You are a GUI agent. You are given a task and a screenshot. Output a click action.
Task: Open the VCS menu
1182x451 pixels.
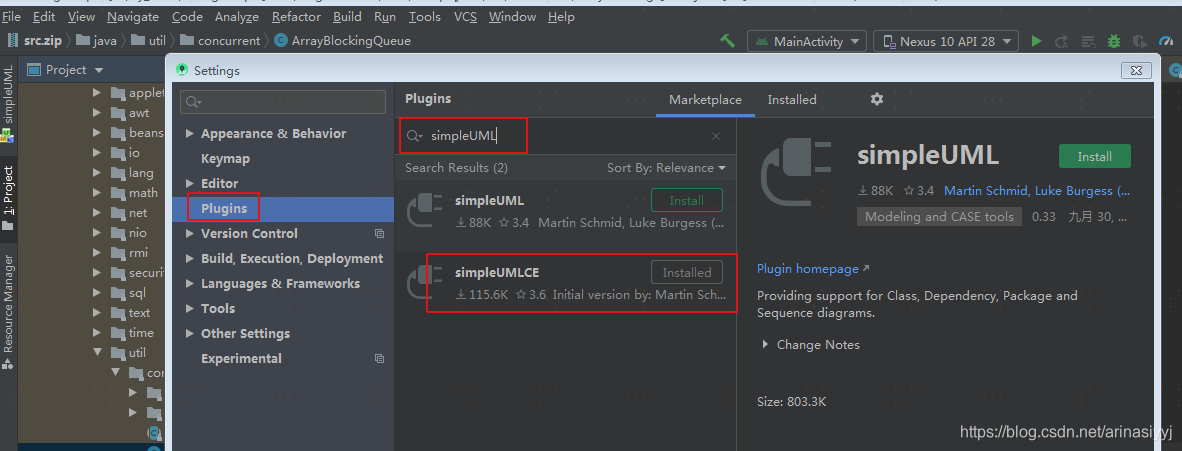point(465,17)
